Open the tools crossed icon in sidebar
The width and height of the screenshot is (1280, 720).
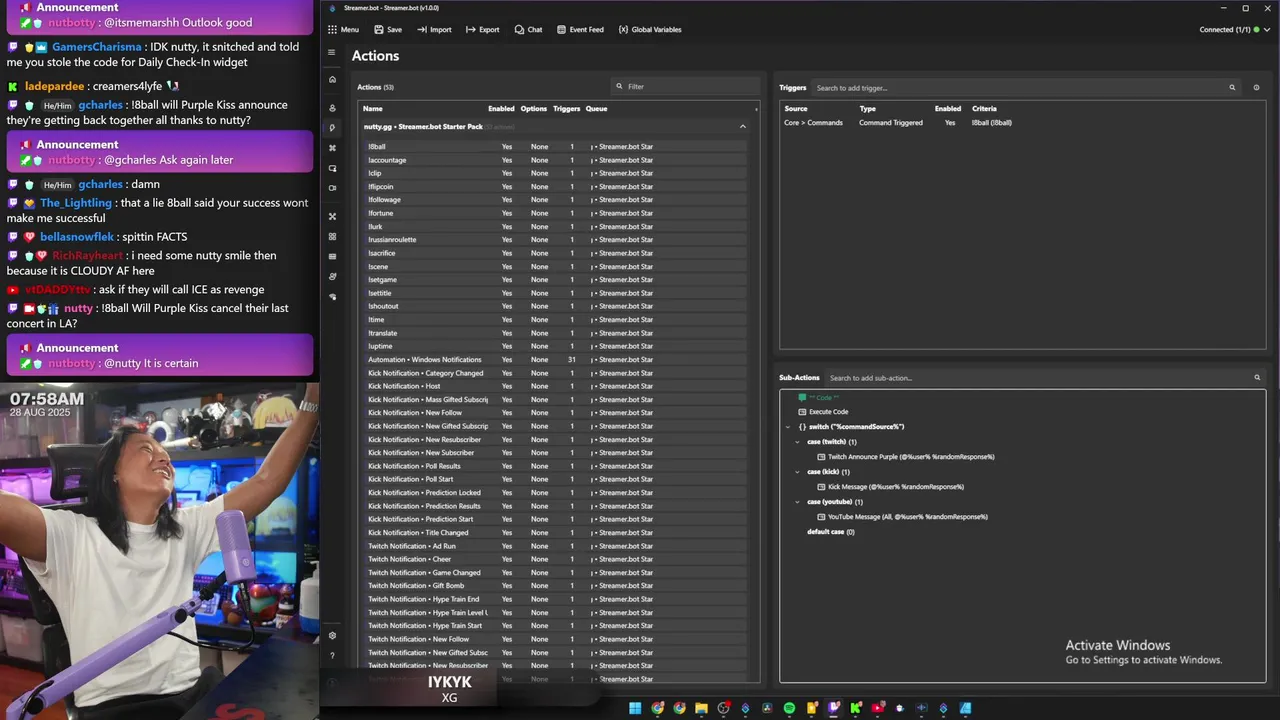coord(332,216)
